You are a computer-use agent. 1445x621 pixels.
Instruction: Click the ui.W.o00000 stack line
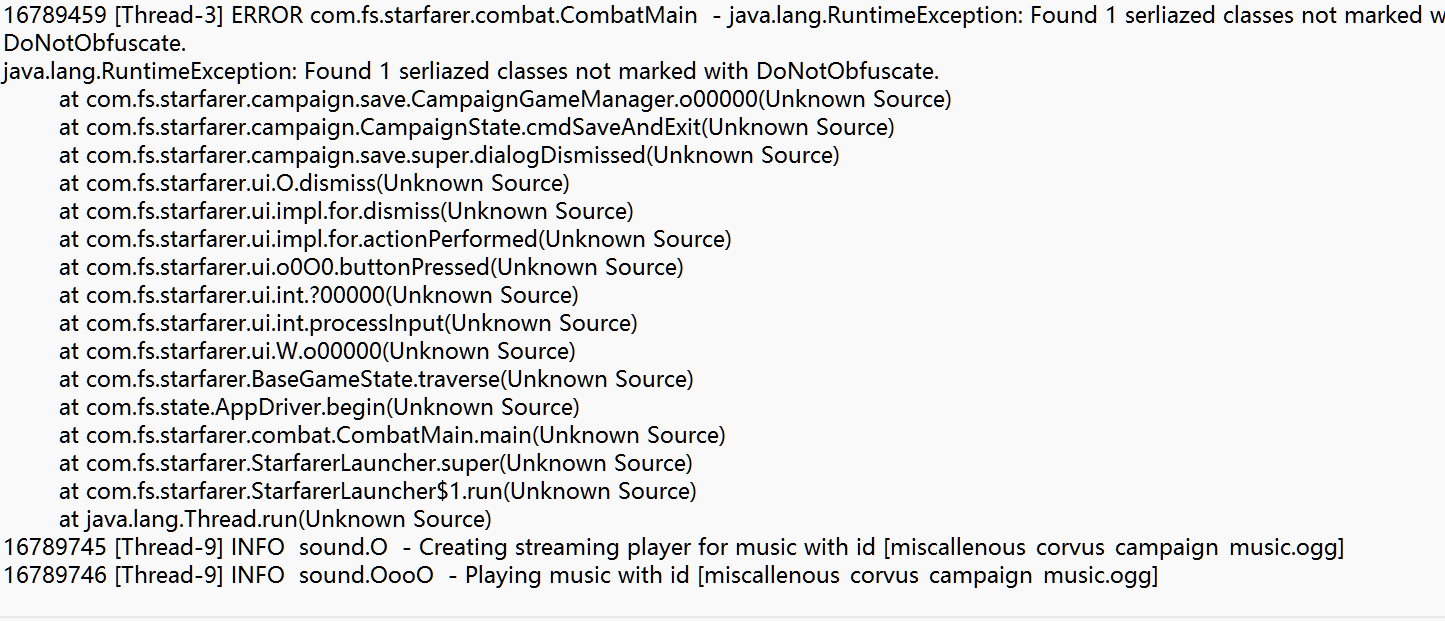(317, 352)
